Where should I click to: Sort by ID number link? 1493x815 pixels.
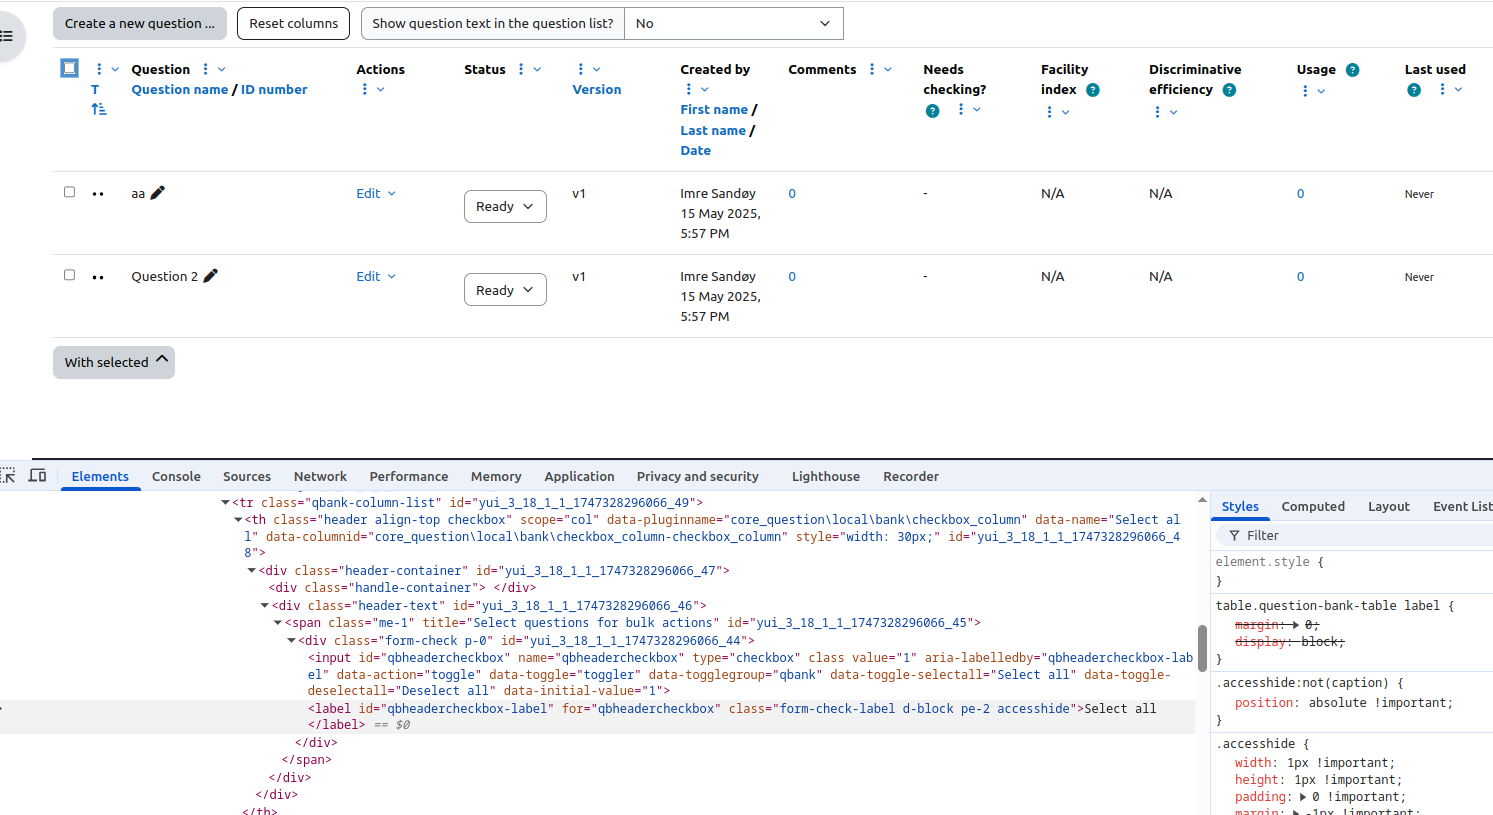(274, 89)
